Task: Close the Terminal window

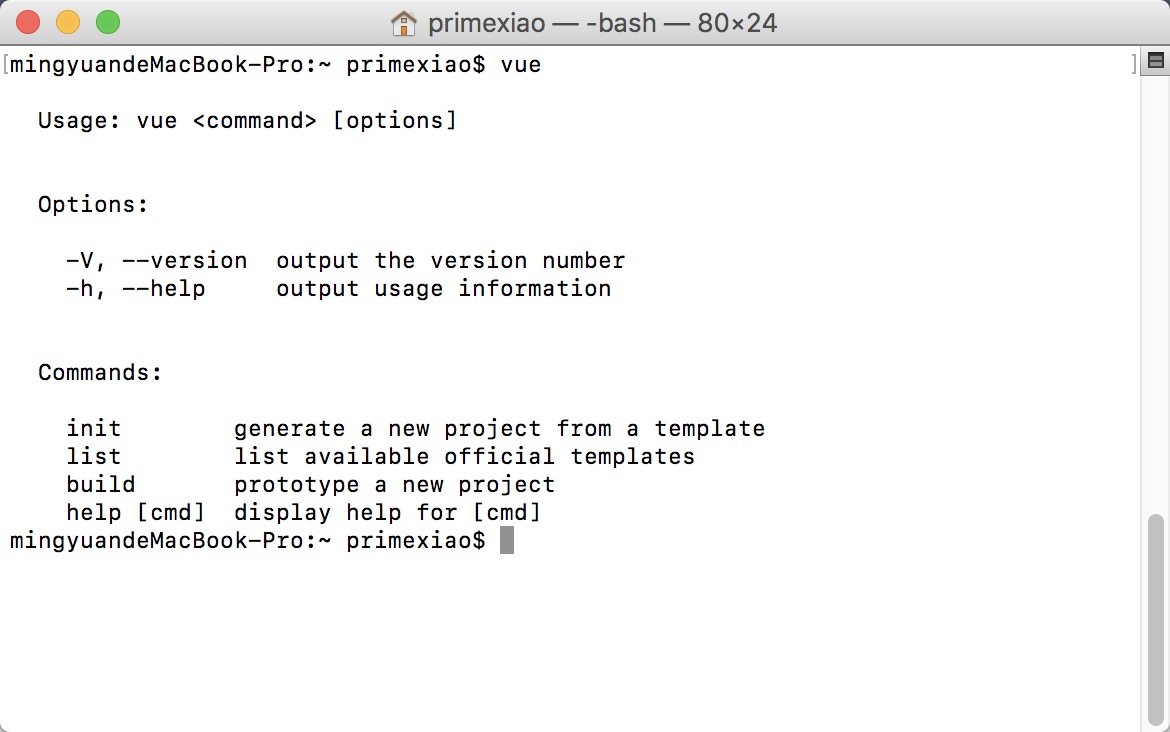Action: [28, 22]
